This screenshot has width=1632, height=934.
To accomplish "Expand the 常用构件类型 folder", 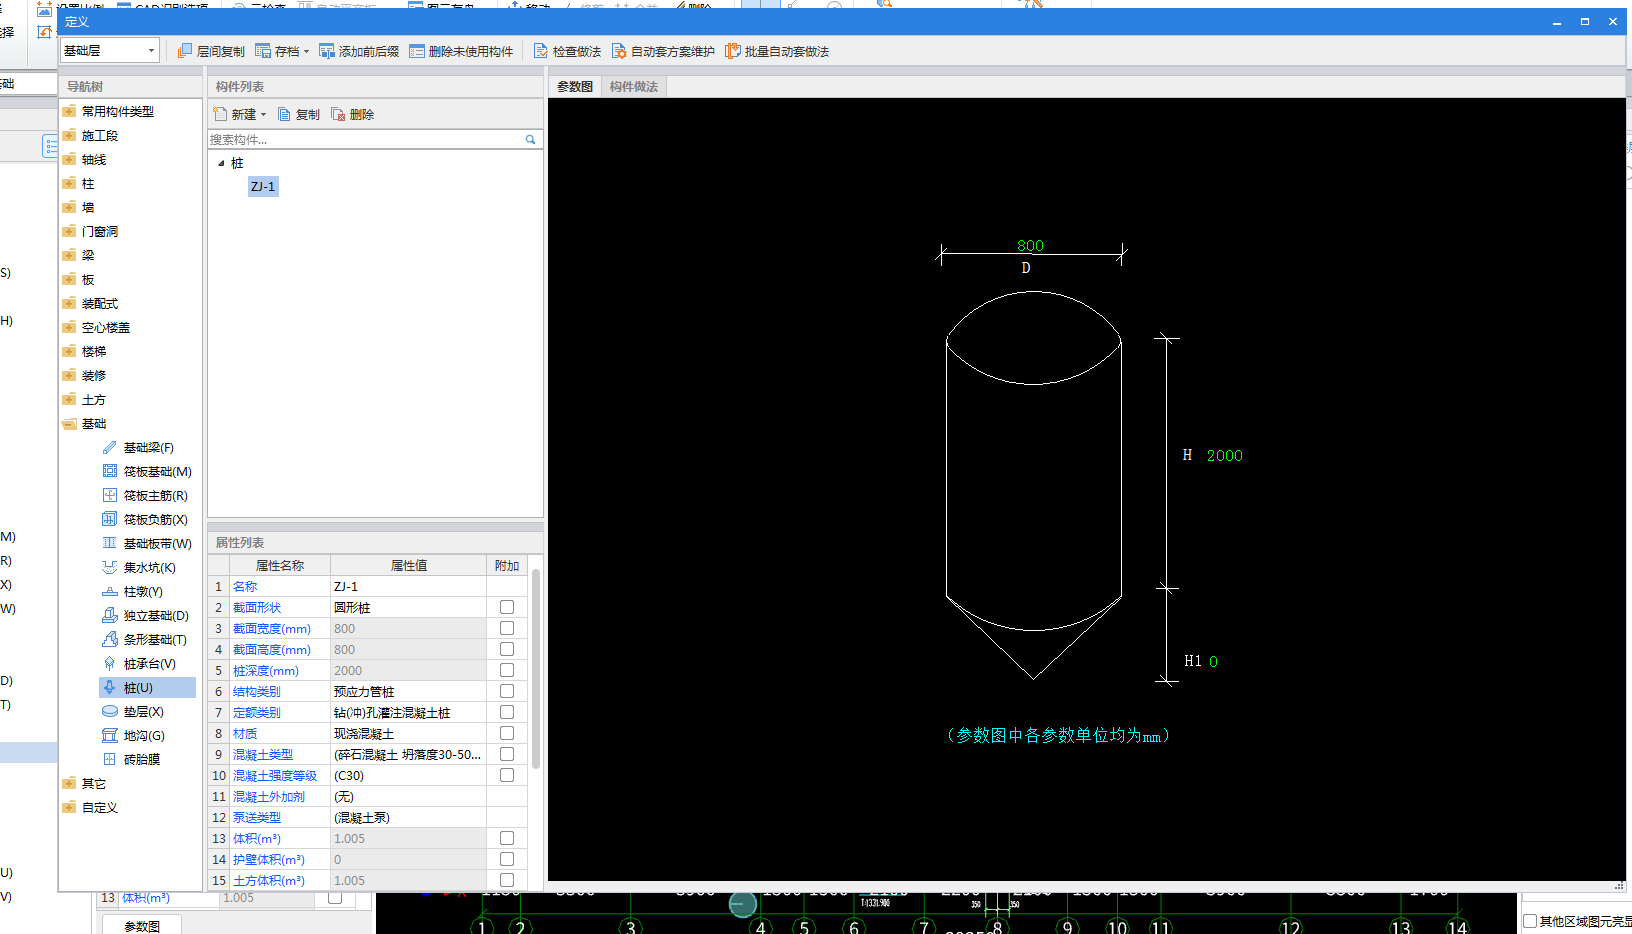I will [x=69, y=112].
